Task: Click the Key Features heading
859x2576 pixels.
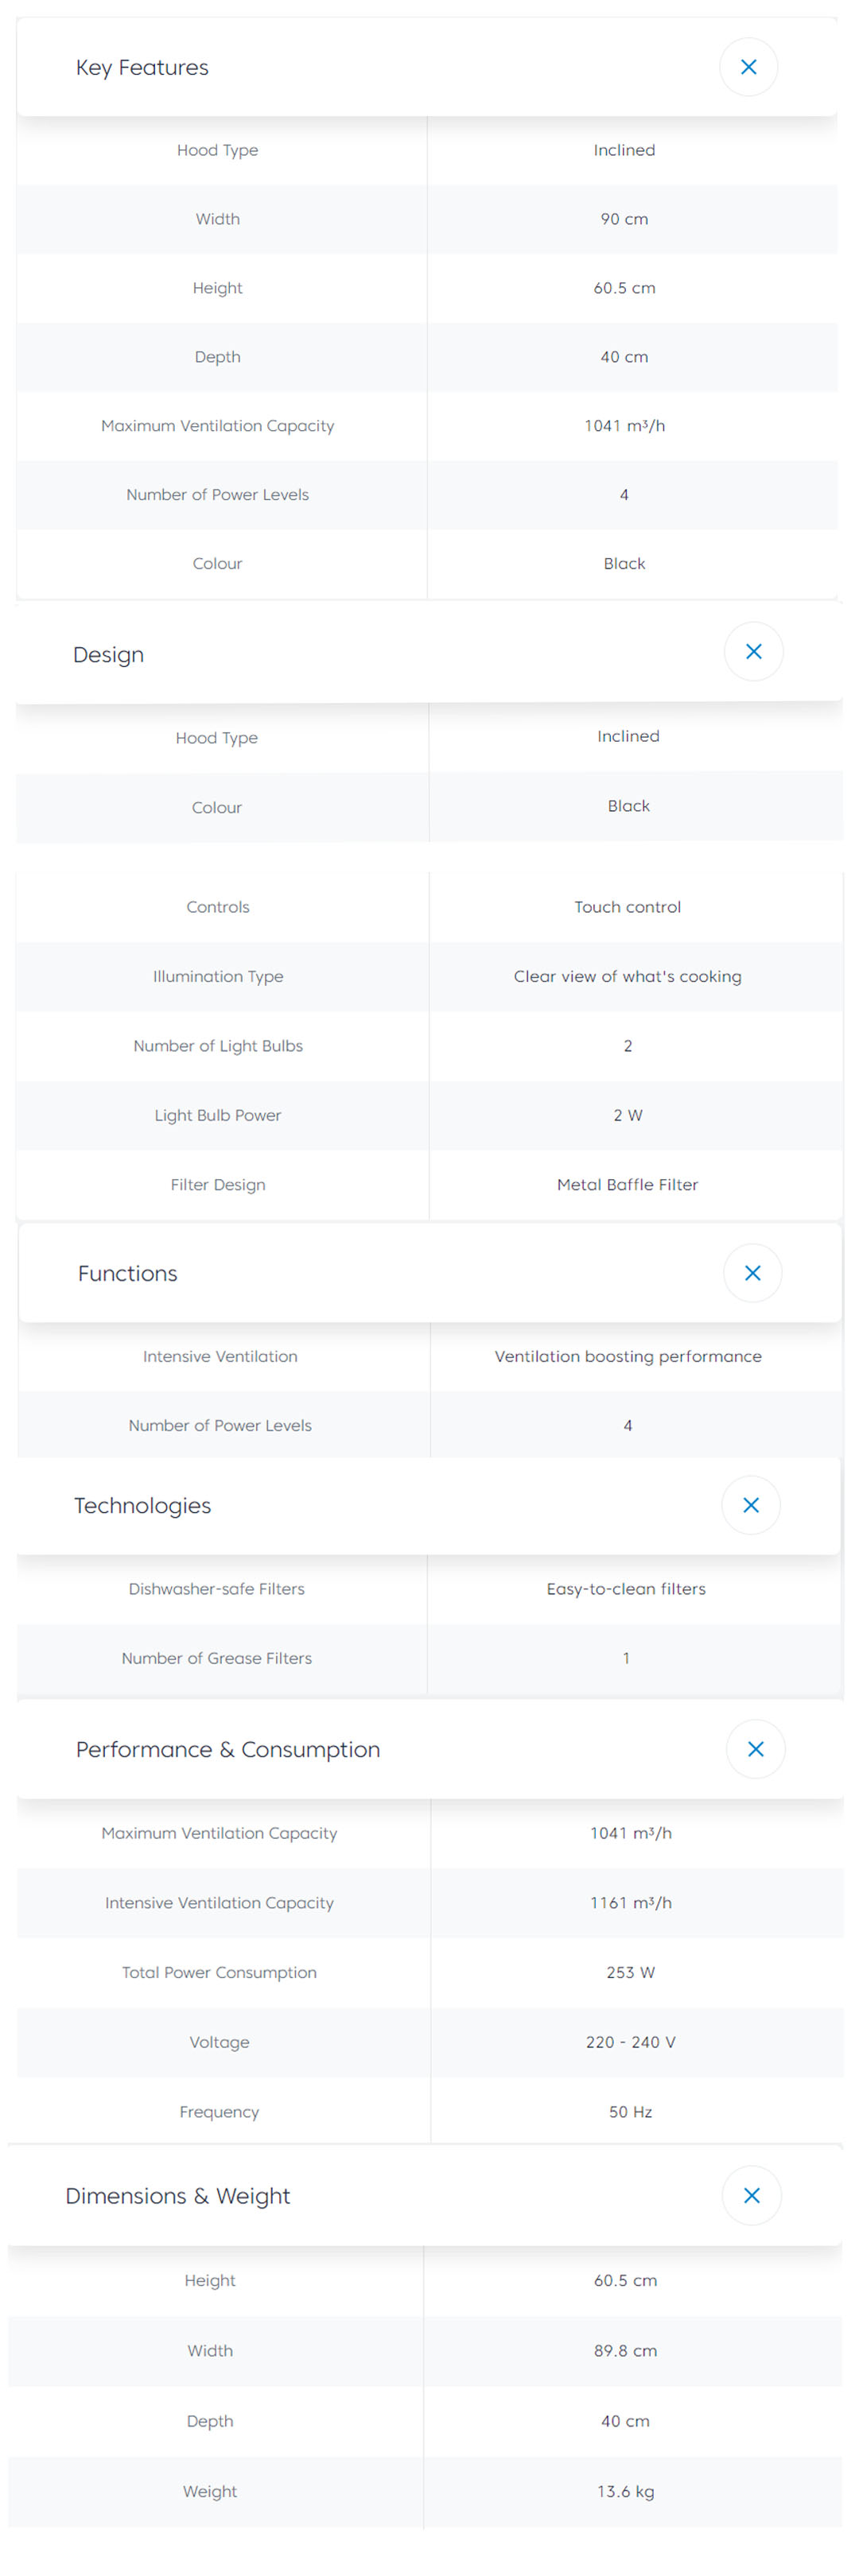Action: coord(142,68)
